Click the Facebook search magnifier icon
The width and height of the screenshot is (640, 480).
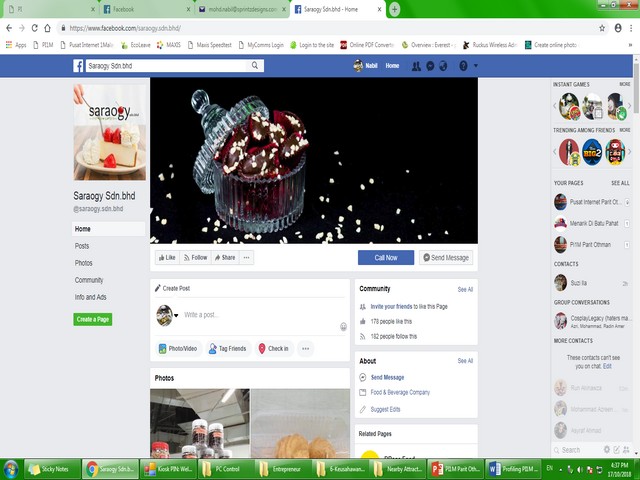256,66
